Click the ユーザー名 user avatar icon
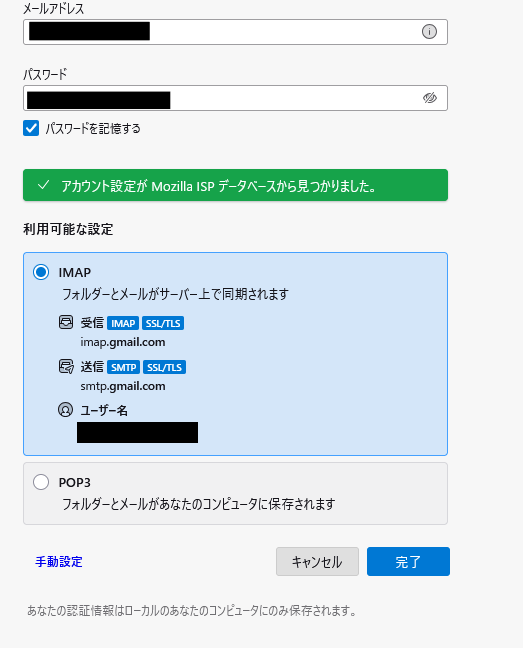This screenshot has width=523, height=649. [65, 410]
